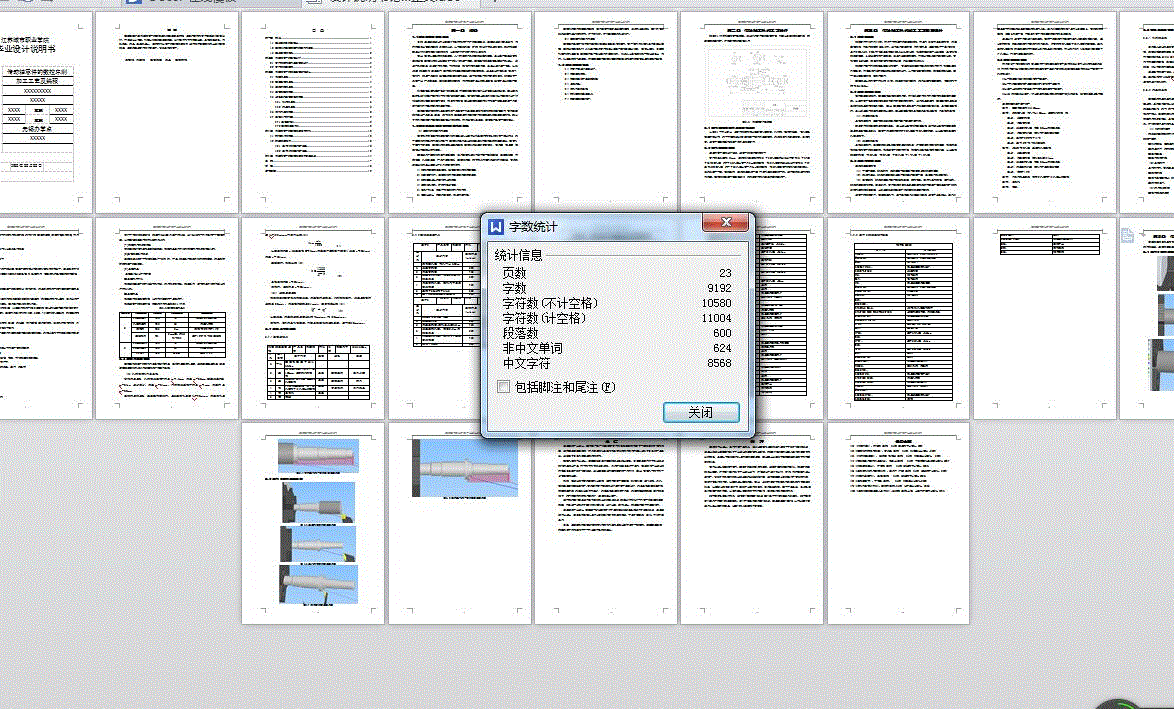Viewport: 1174px width, 709px height.
Task: Select the table page partly hidden behind the dialog's left side
Action: point(434,318)
